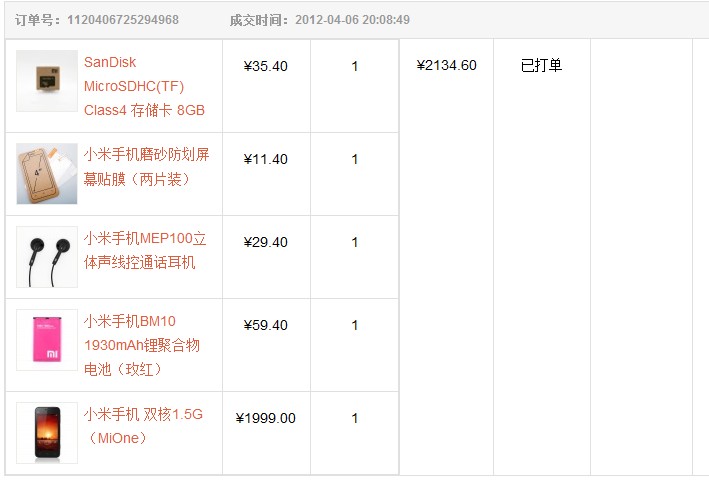Click the black earphones product image
Image resolution: width=709 pixels, height=487 pixels.
pyautogui.click(x=46, y=257)
